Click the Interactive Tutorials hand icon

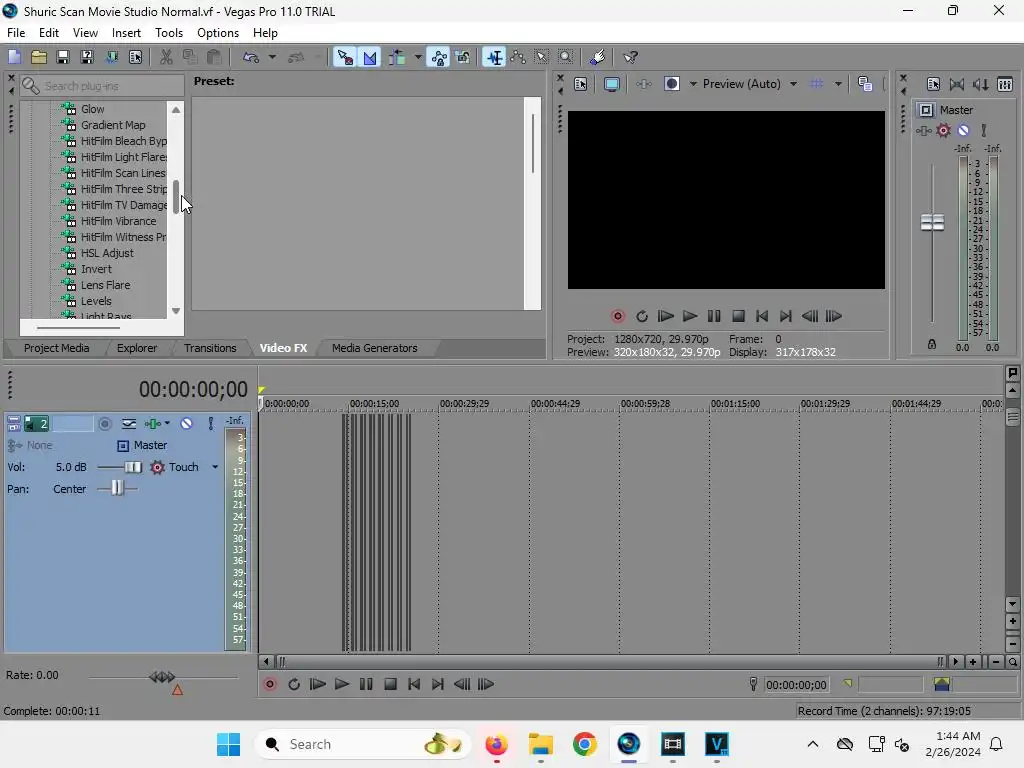597,57
